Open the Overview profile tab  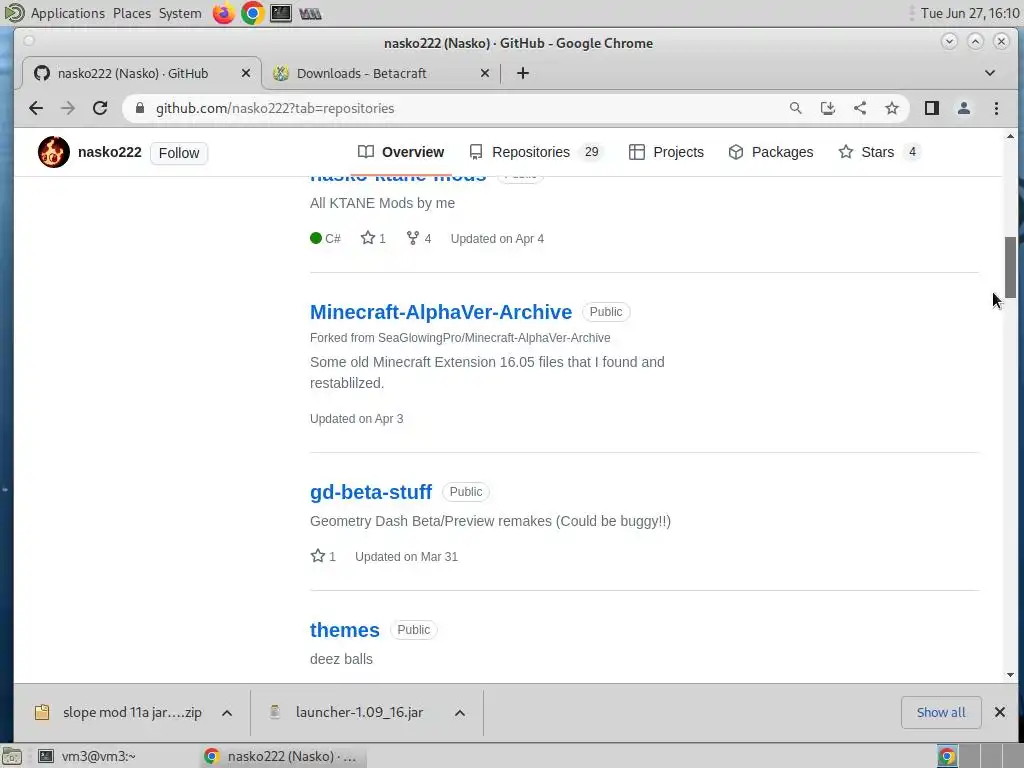pos(401,152)
